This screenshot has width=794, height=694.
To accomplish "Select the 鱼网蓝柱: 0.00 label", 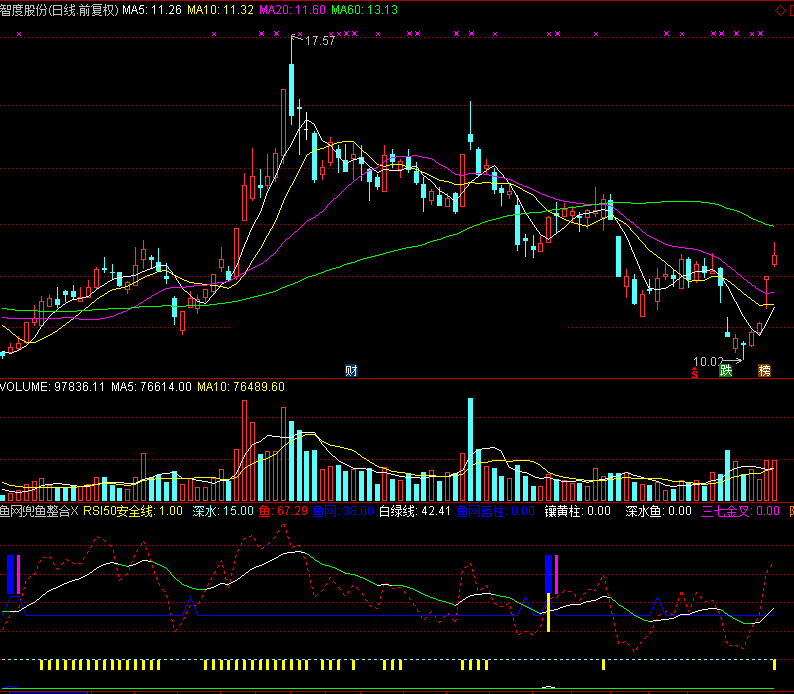I will [x=495, y=511].
